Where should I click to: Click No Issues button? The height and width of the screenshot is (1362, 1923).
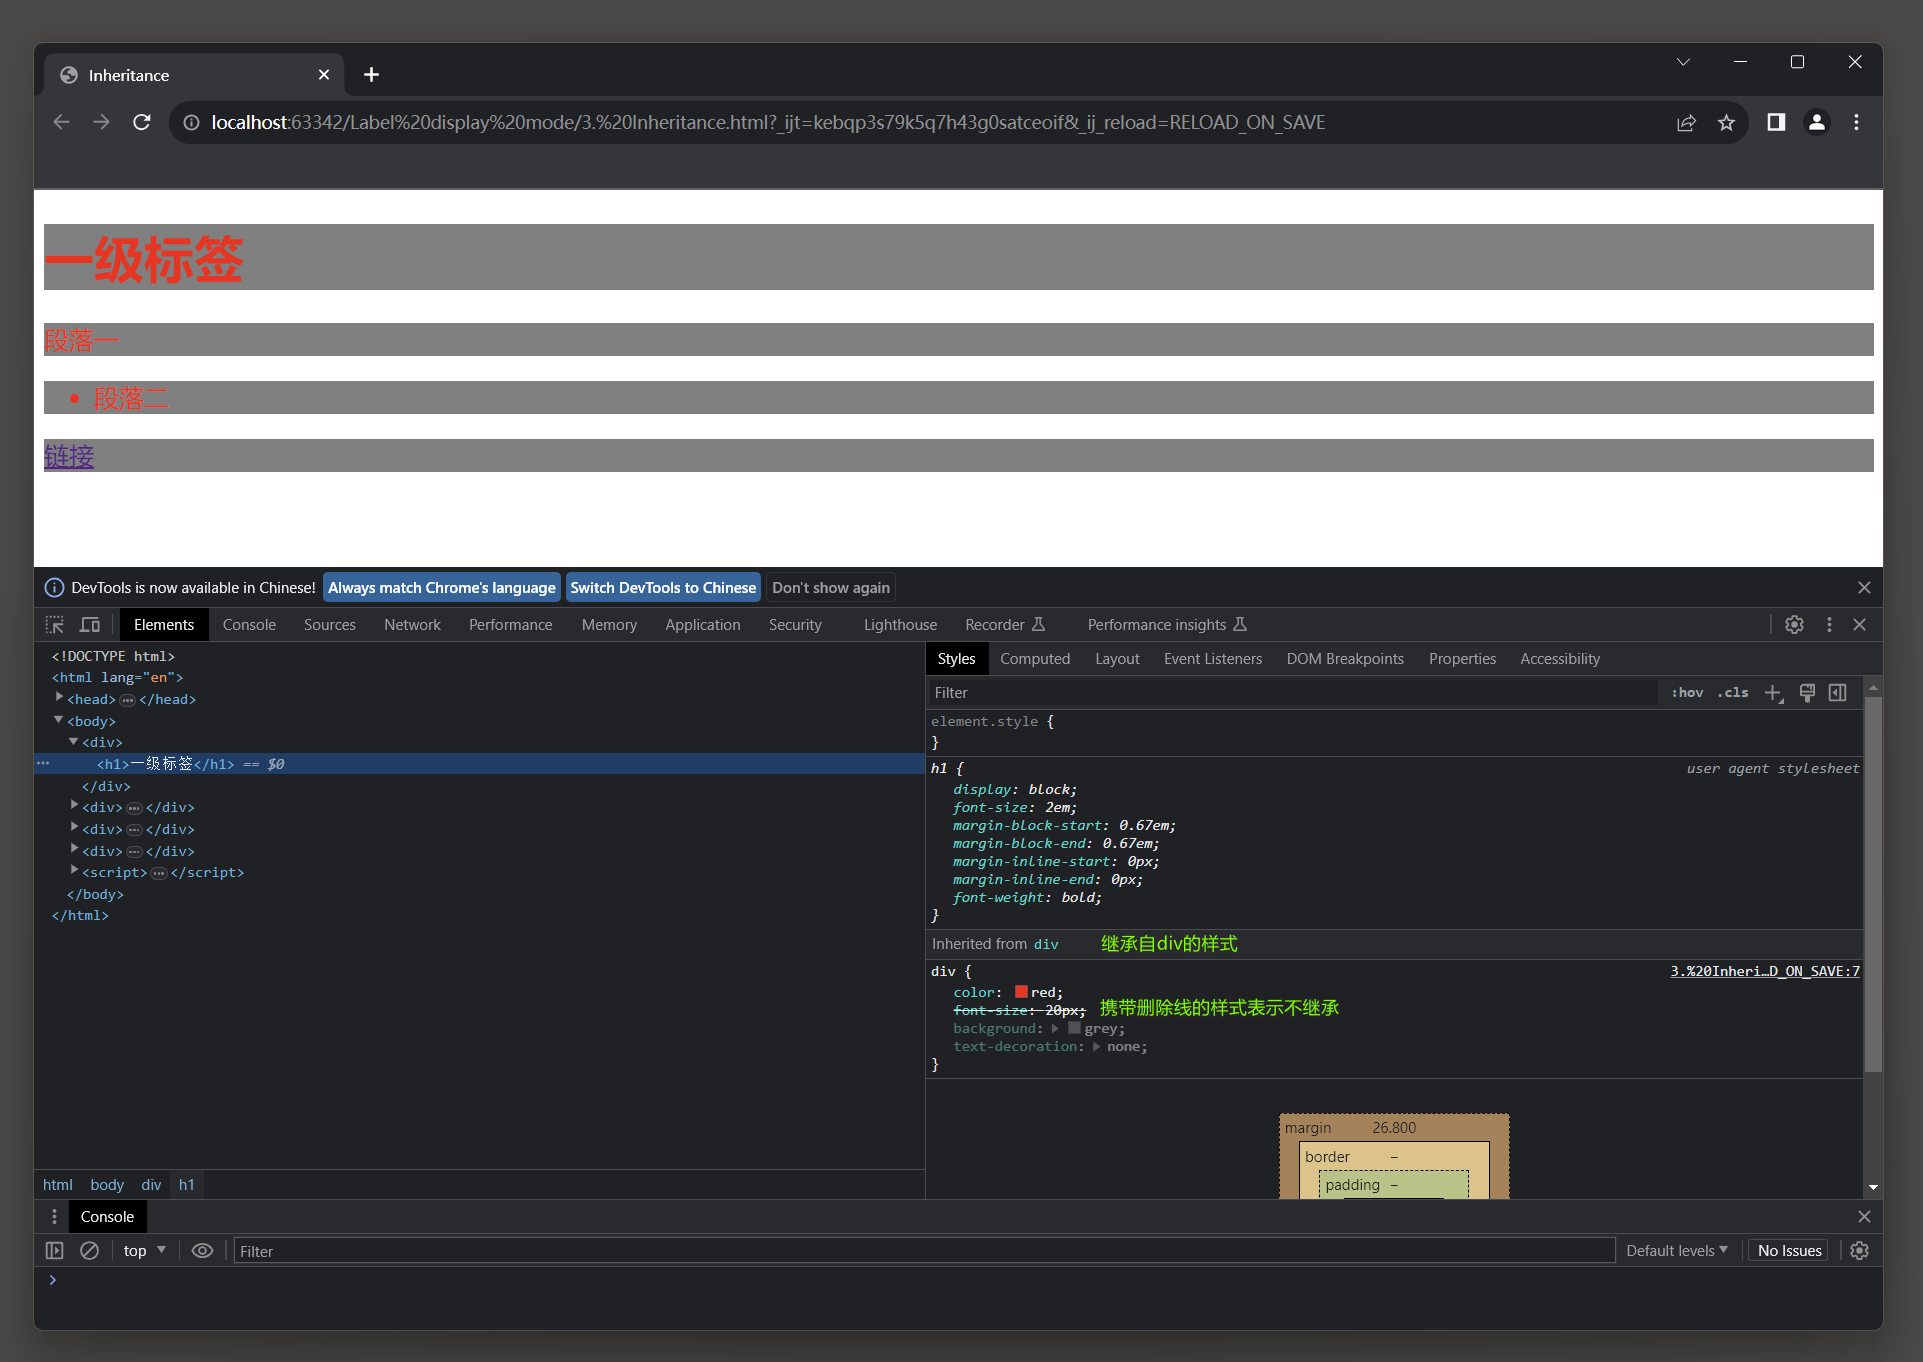point(1789,1251)
